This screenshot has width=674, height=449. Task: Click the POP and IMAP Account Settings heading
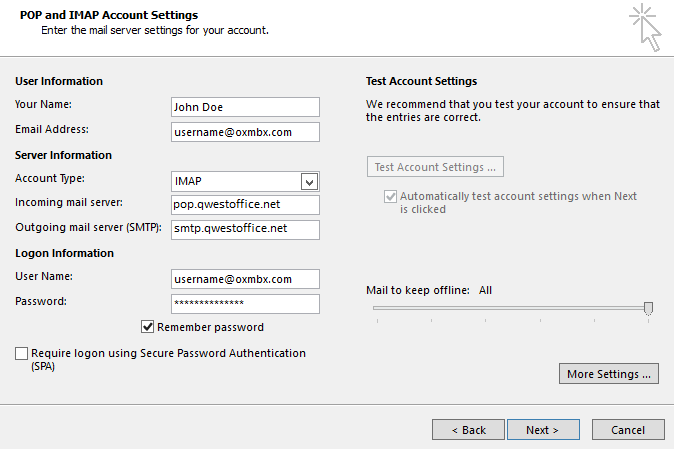pyautogui.click(x=109, y=15)
